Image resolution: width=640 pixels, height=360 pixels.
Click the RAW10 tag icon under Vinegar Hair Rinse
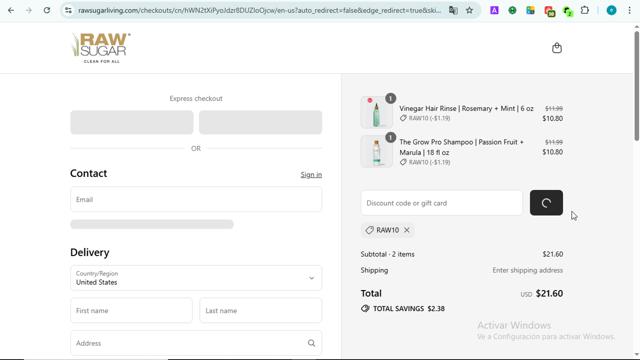point(403,118)
